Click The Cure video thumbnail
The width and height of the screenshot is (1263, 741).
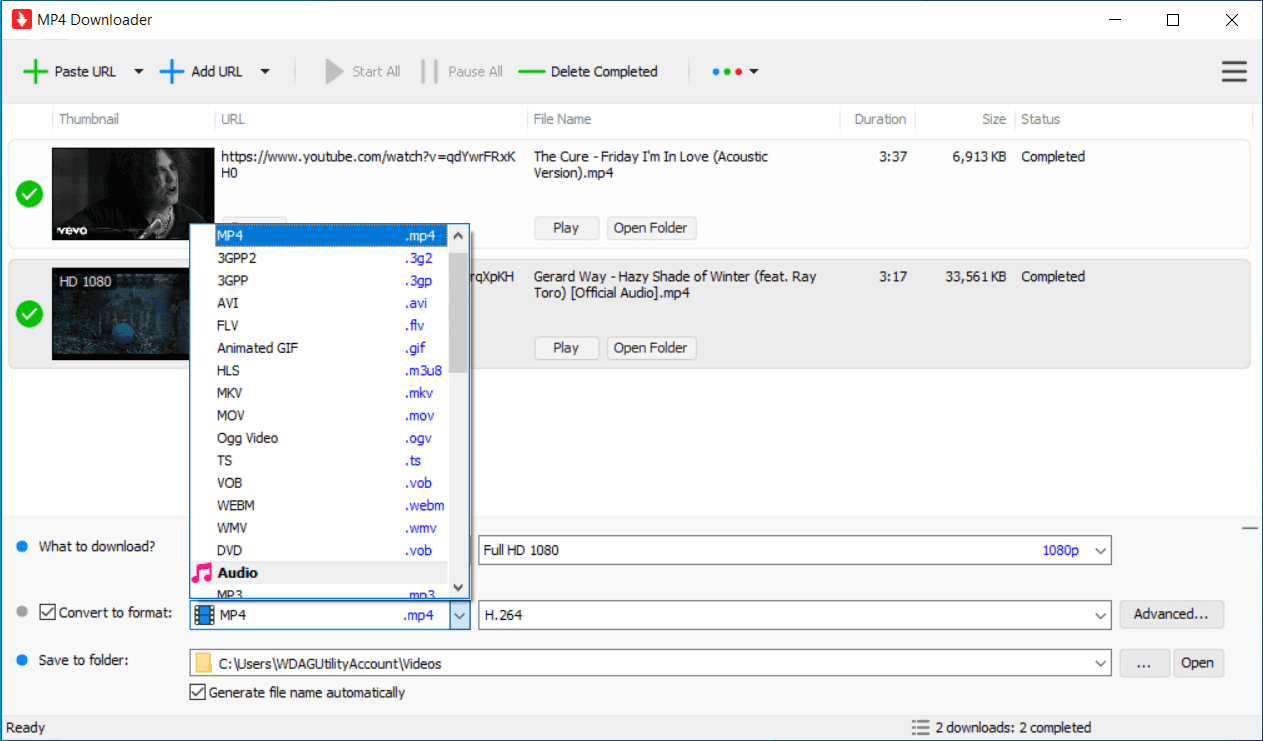point(133,194)
